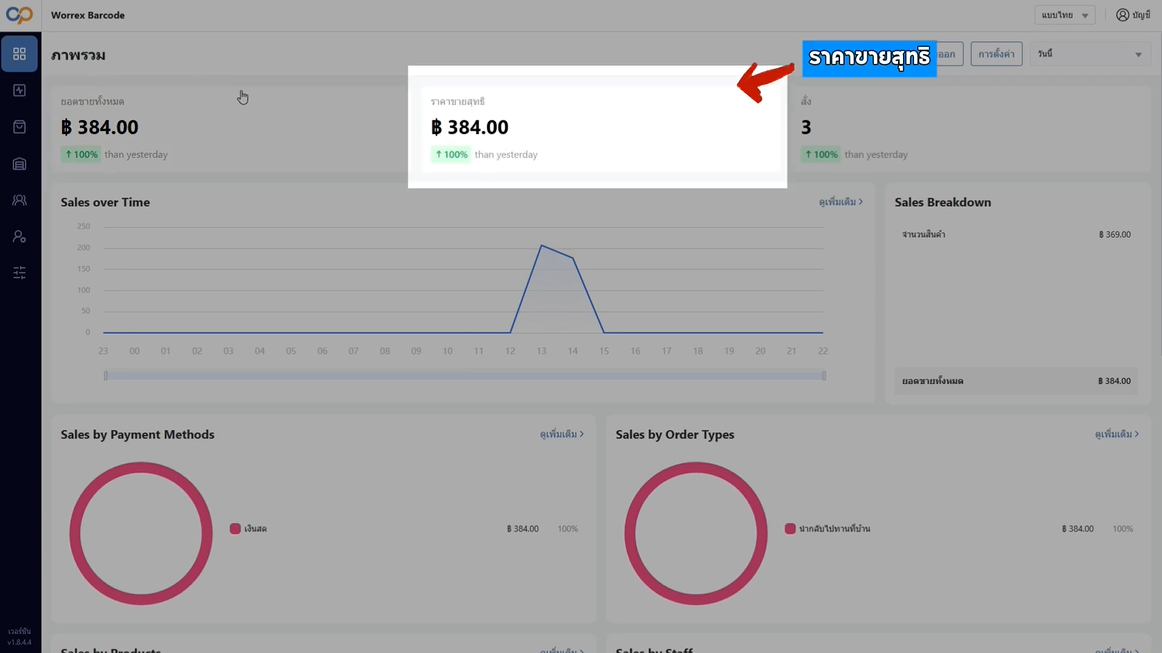Image resolution: width=1162 pixels, height=653 pixels.
Task: Open ดูเพิ่มเติม for Sales by Payment Methods
Action: [562, 434]
